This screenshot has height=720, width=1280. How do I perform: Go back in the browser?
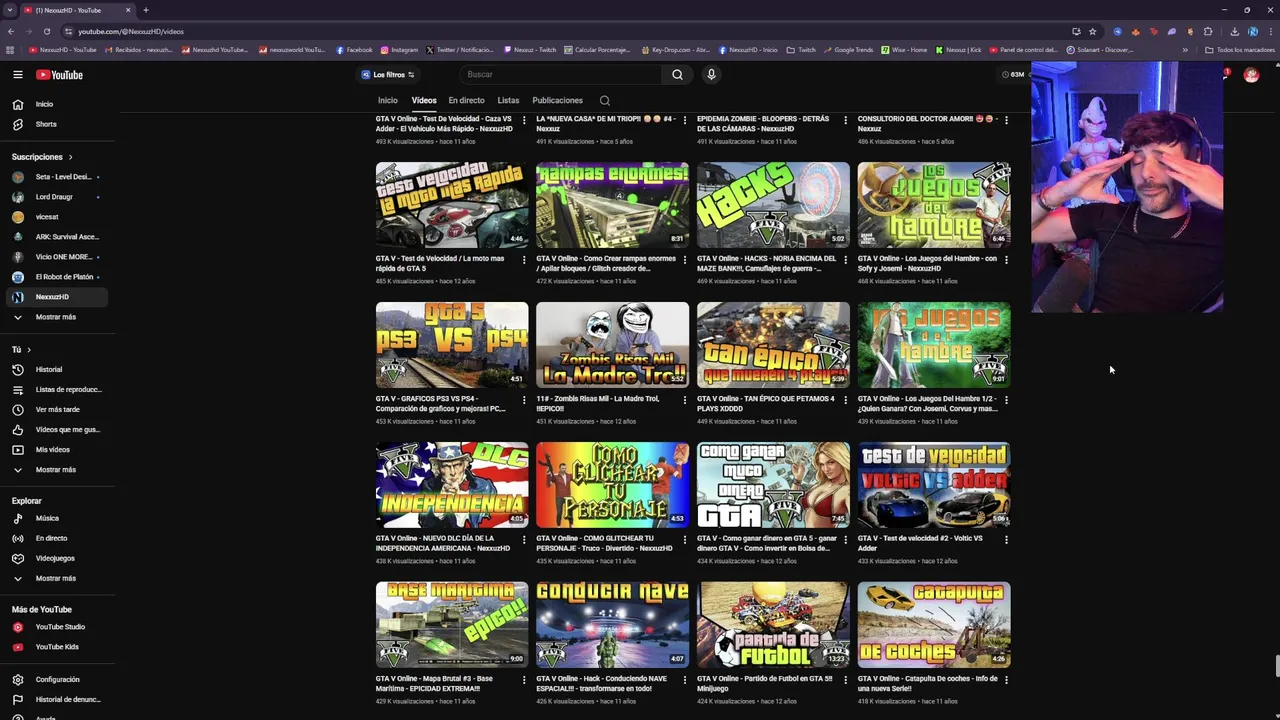click(x=11, y=31)
